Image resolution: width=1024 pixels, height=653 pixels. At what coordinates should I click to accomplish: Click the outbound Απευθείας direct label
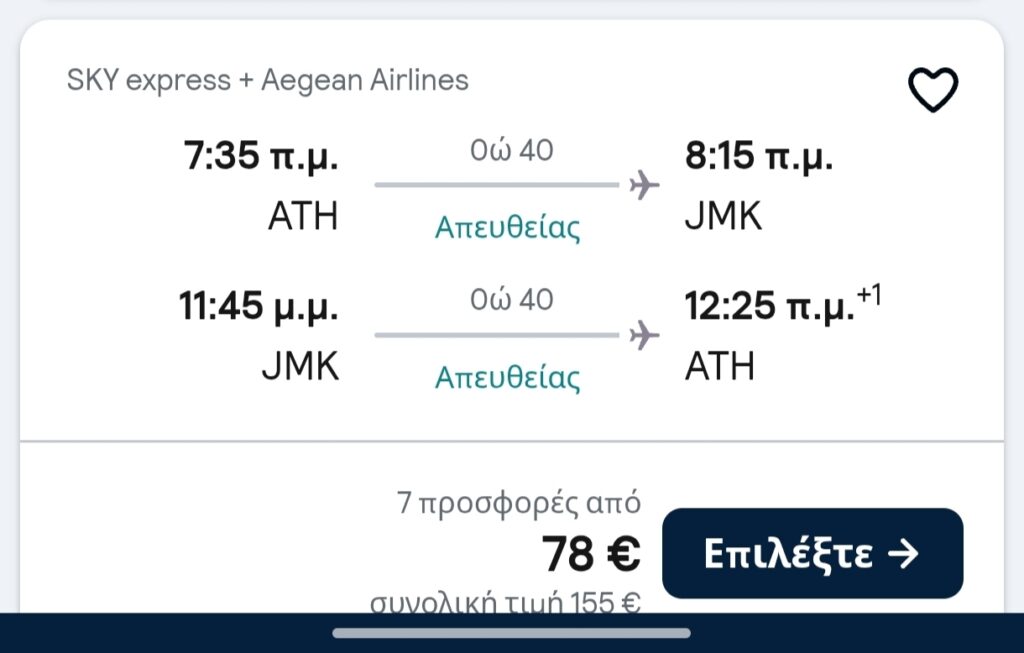507,228
